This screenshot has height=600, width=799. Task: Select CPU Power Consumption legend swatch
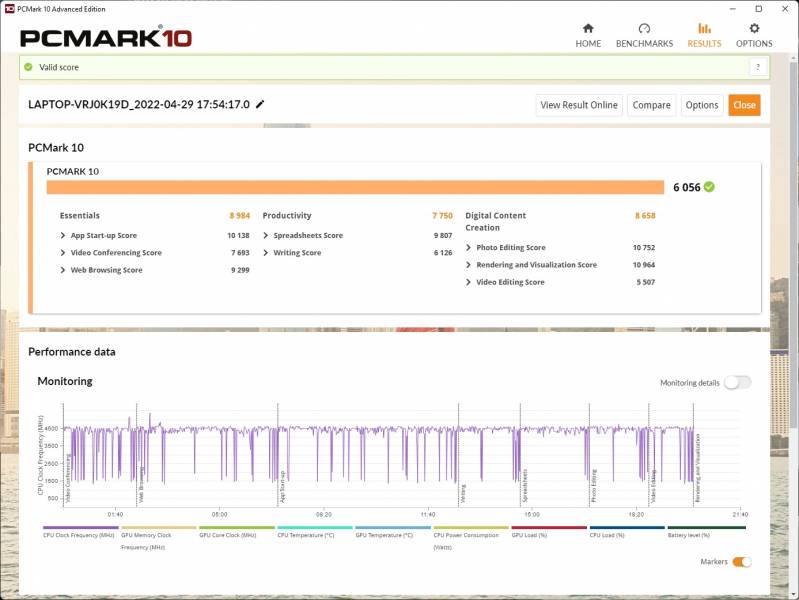471,528
